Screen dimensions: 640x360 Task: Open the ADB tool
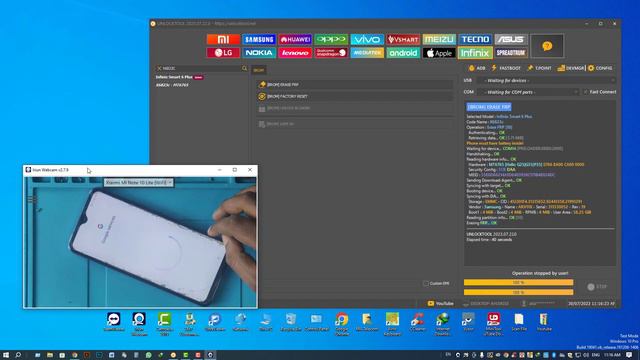[477, 68]
